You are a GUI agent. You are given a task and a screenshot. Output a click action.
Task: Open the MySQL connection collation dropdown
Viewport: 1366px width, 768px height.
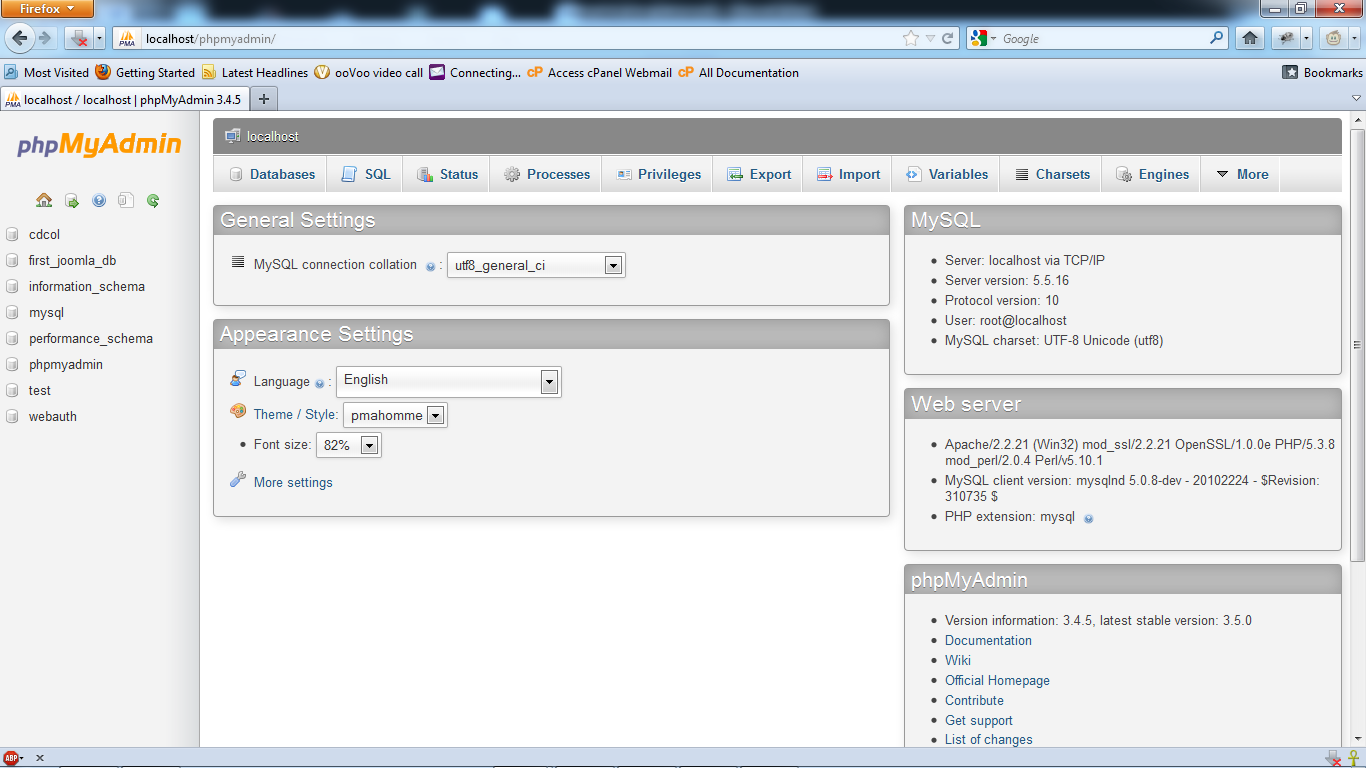coord(613,264)
